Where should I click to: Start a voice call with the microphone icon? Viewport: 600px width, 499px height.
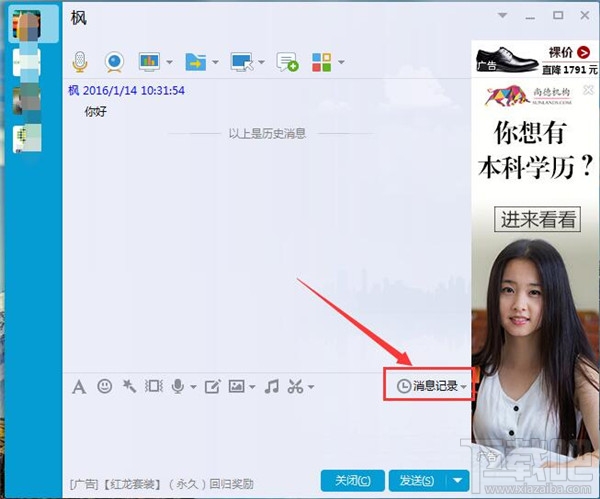tap(80, 62)
